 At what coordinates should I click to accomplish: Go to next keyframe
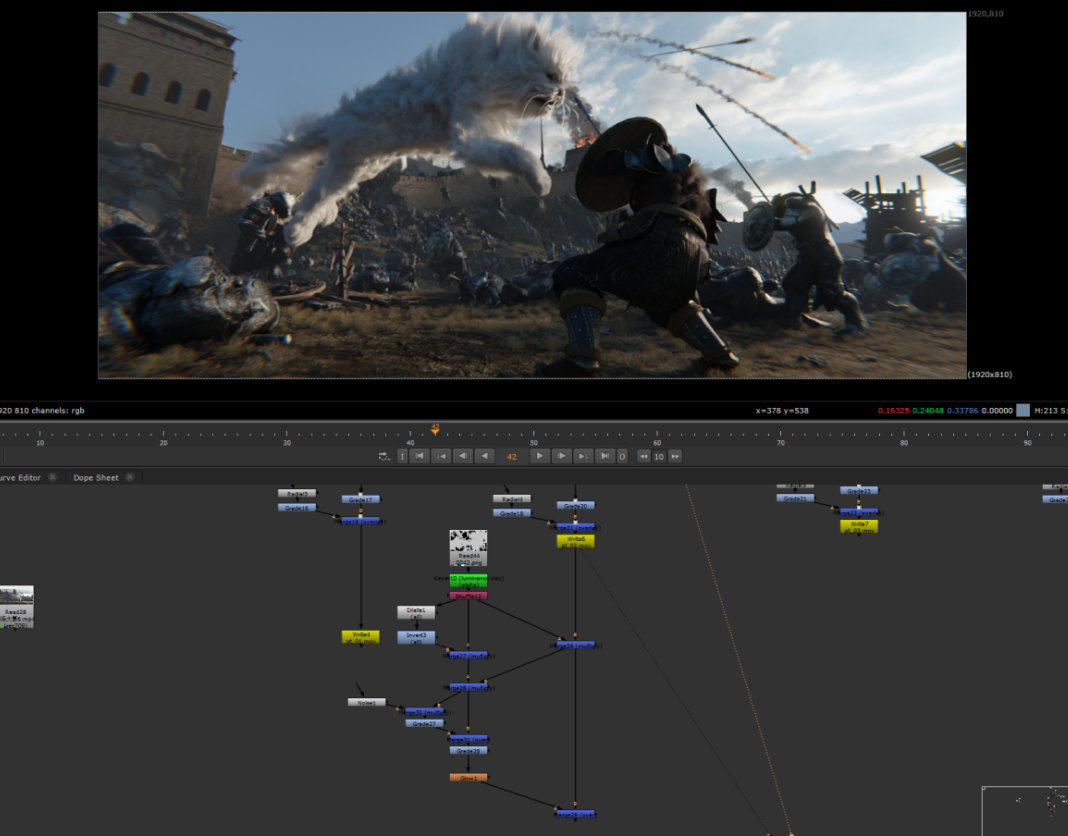point(584,456)
